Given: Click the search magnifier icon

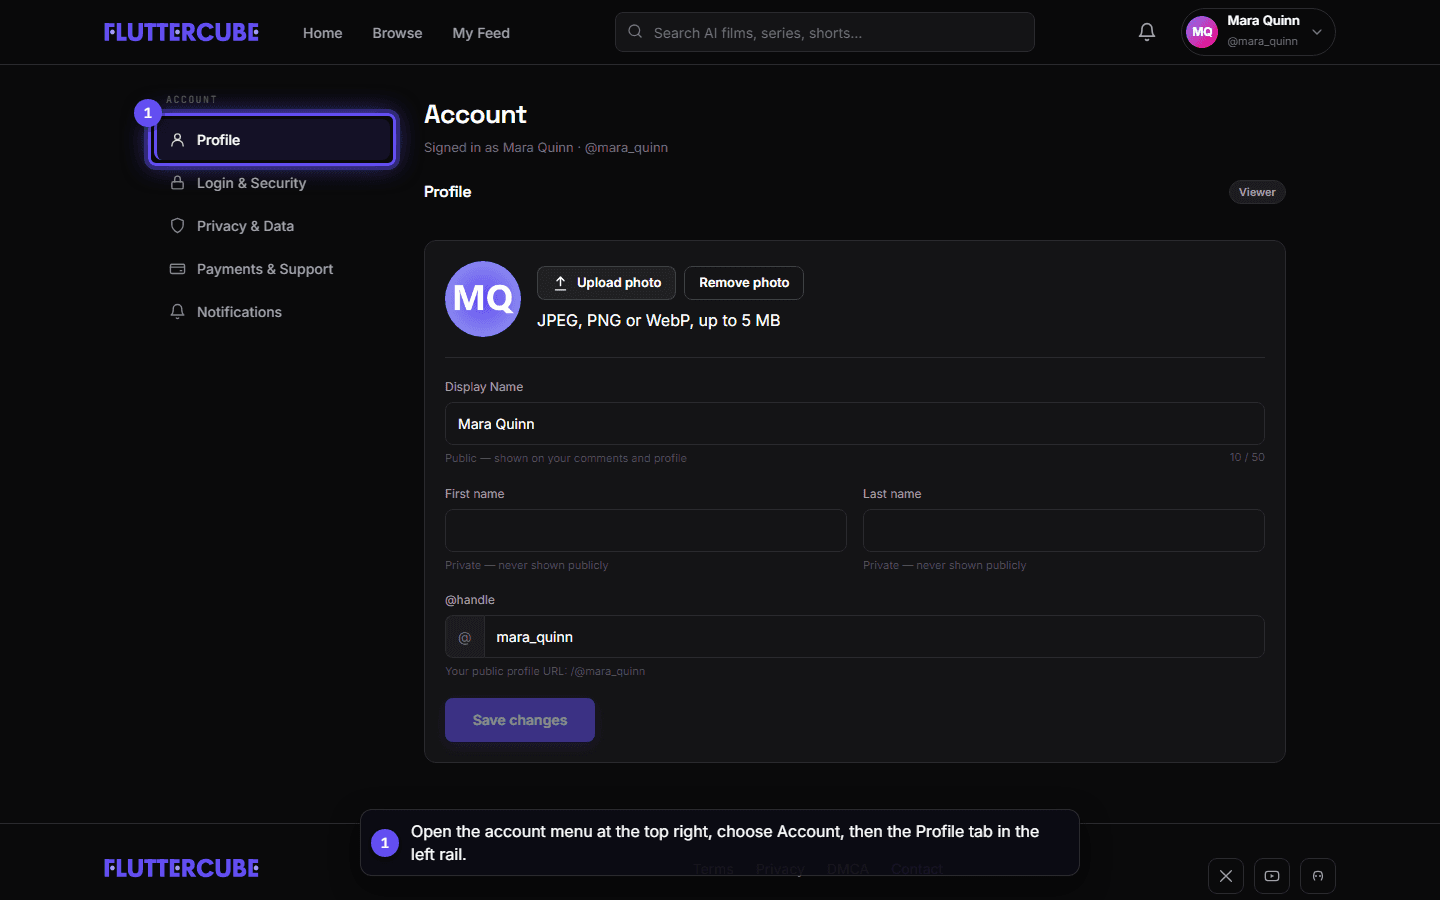Looking at the screenshot, I should tap(635, 32).
